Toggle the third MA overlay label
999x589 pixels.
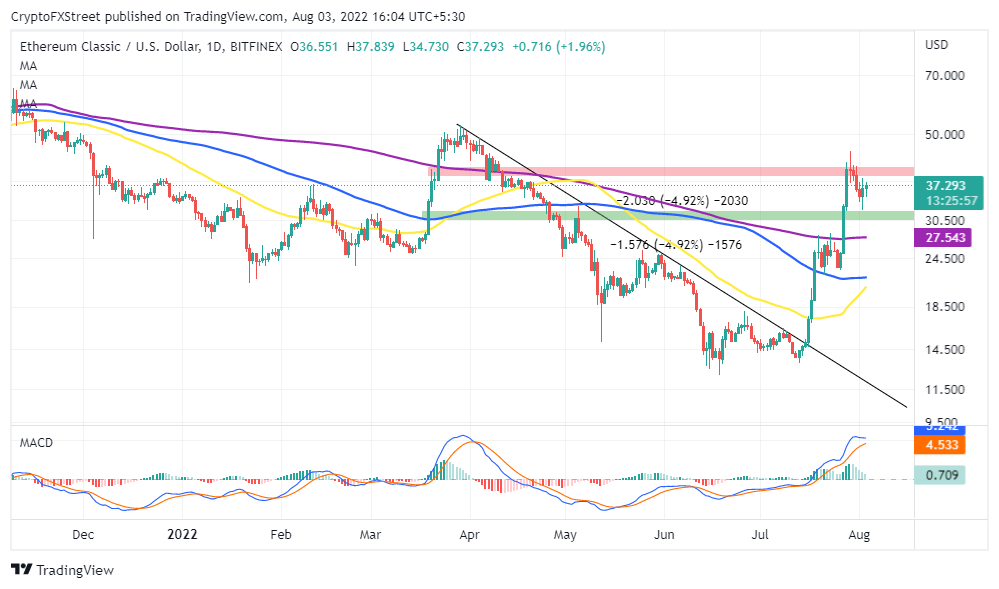[26, 102]
